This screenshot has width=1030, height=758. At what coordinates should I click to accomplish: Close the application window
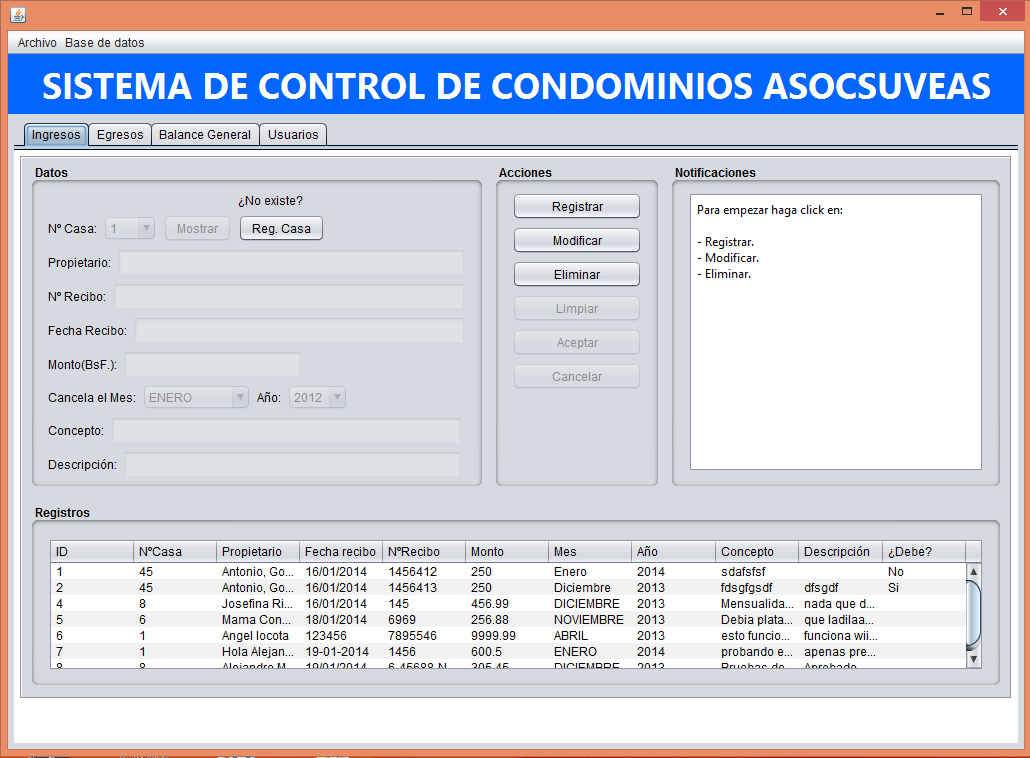1002,12
